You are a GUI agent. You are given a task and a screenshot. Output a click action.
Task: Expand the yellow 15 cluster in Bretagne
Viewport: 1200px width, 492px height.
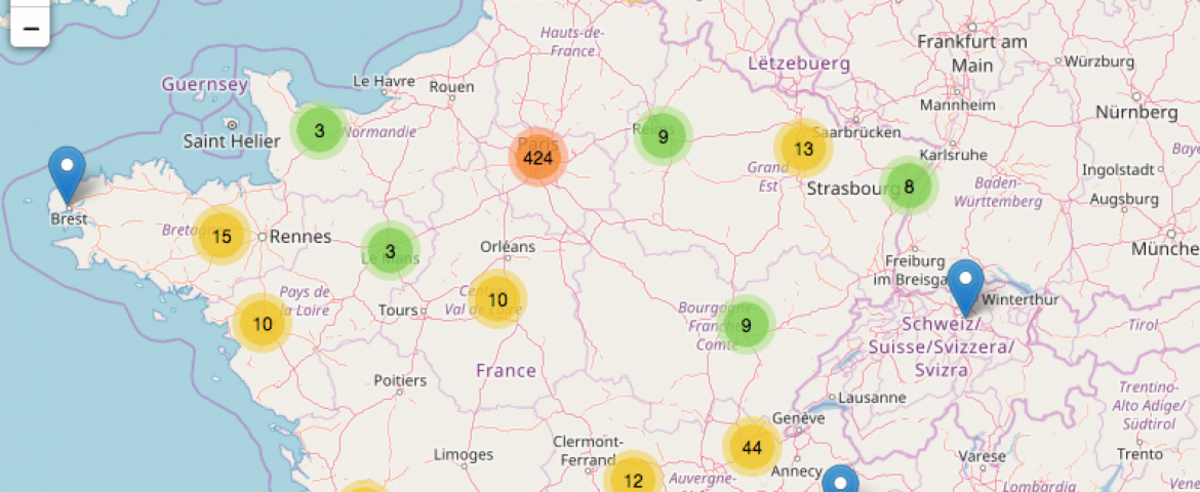click(x=222, y=236)
